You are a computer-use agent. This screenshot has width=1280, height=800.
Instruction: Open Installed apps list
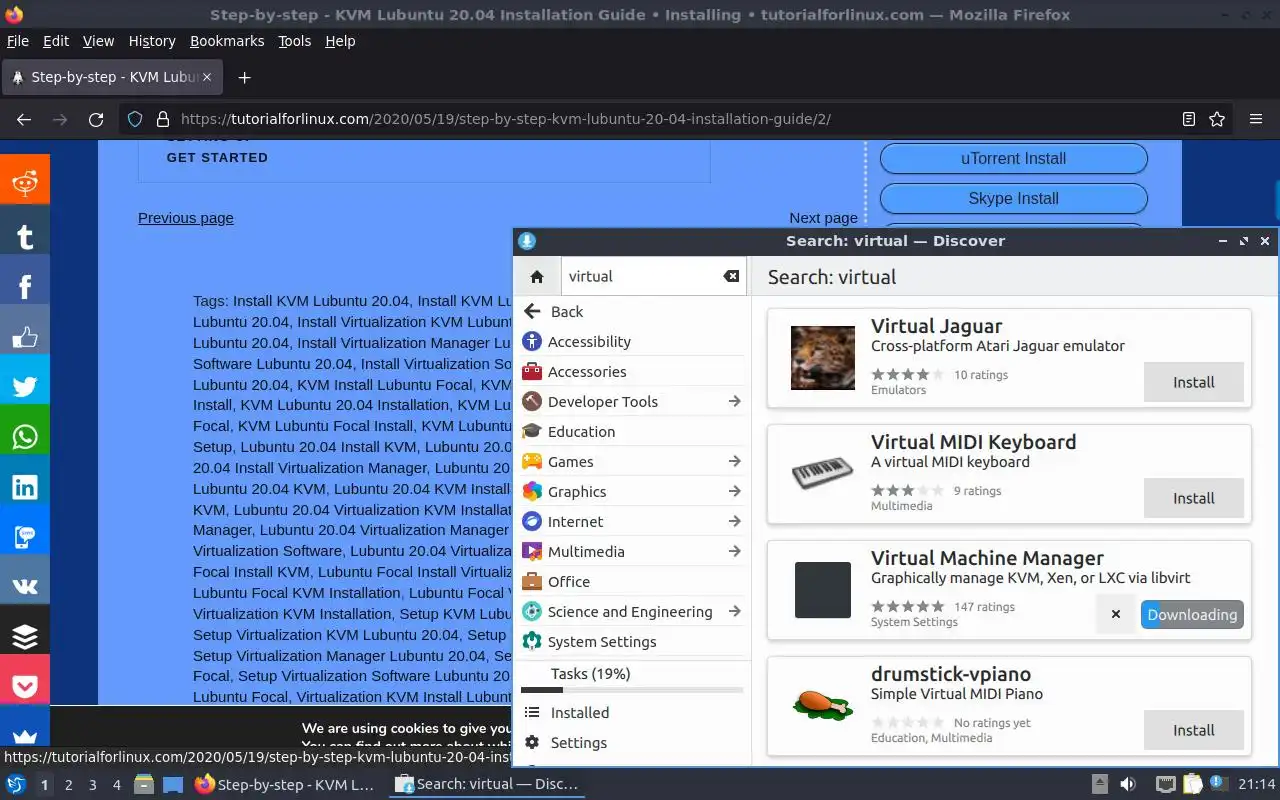pos(632,713)
